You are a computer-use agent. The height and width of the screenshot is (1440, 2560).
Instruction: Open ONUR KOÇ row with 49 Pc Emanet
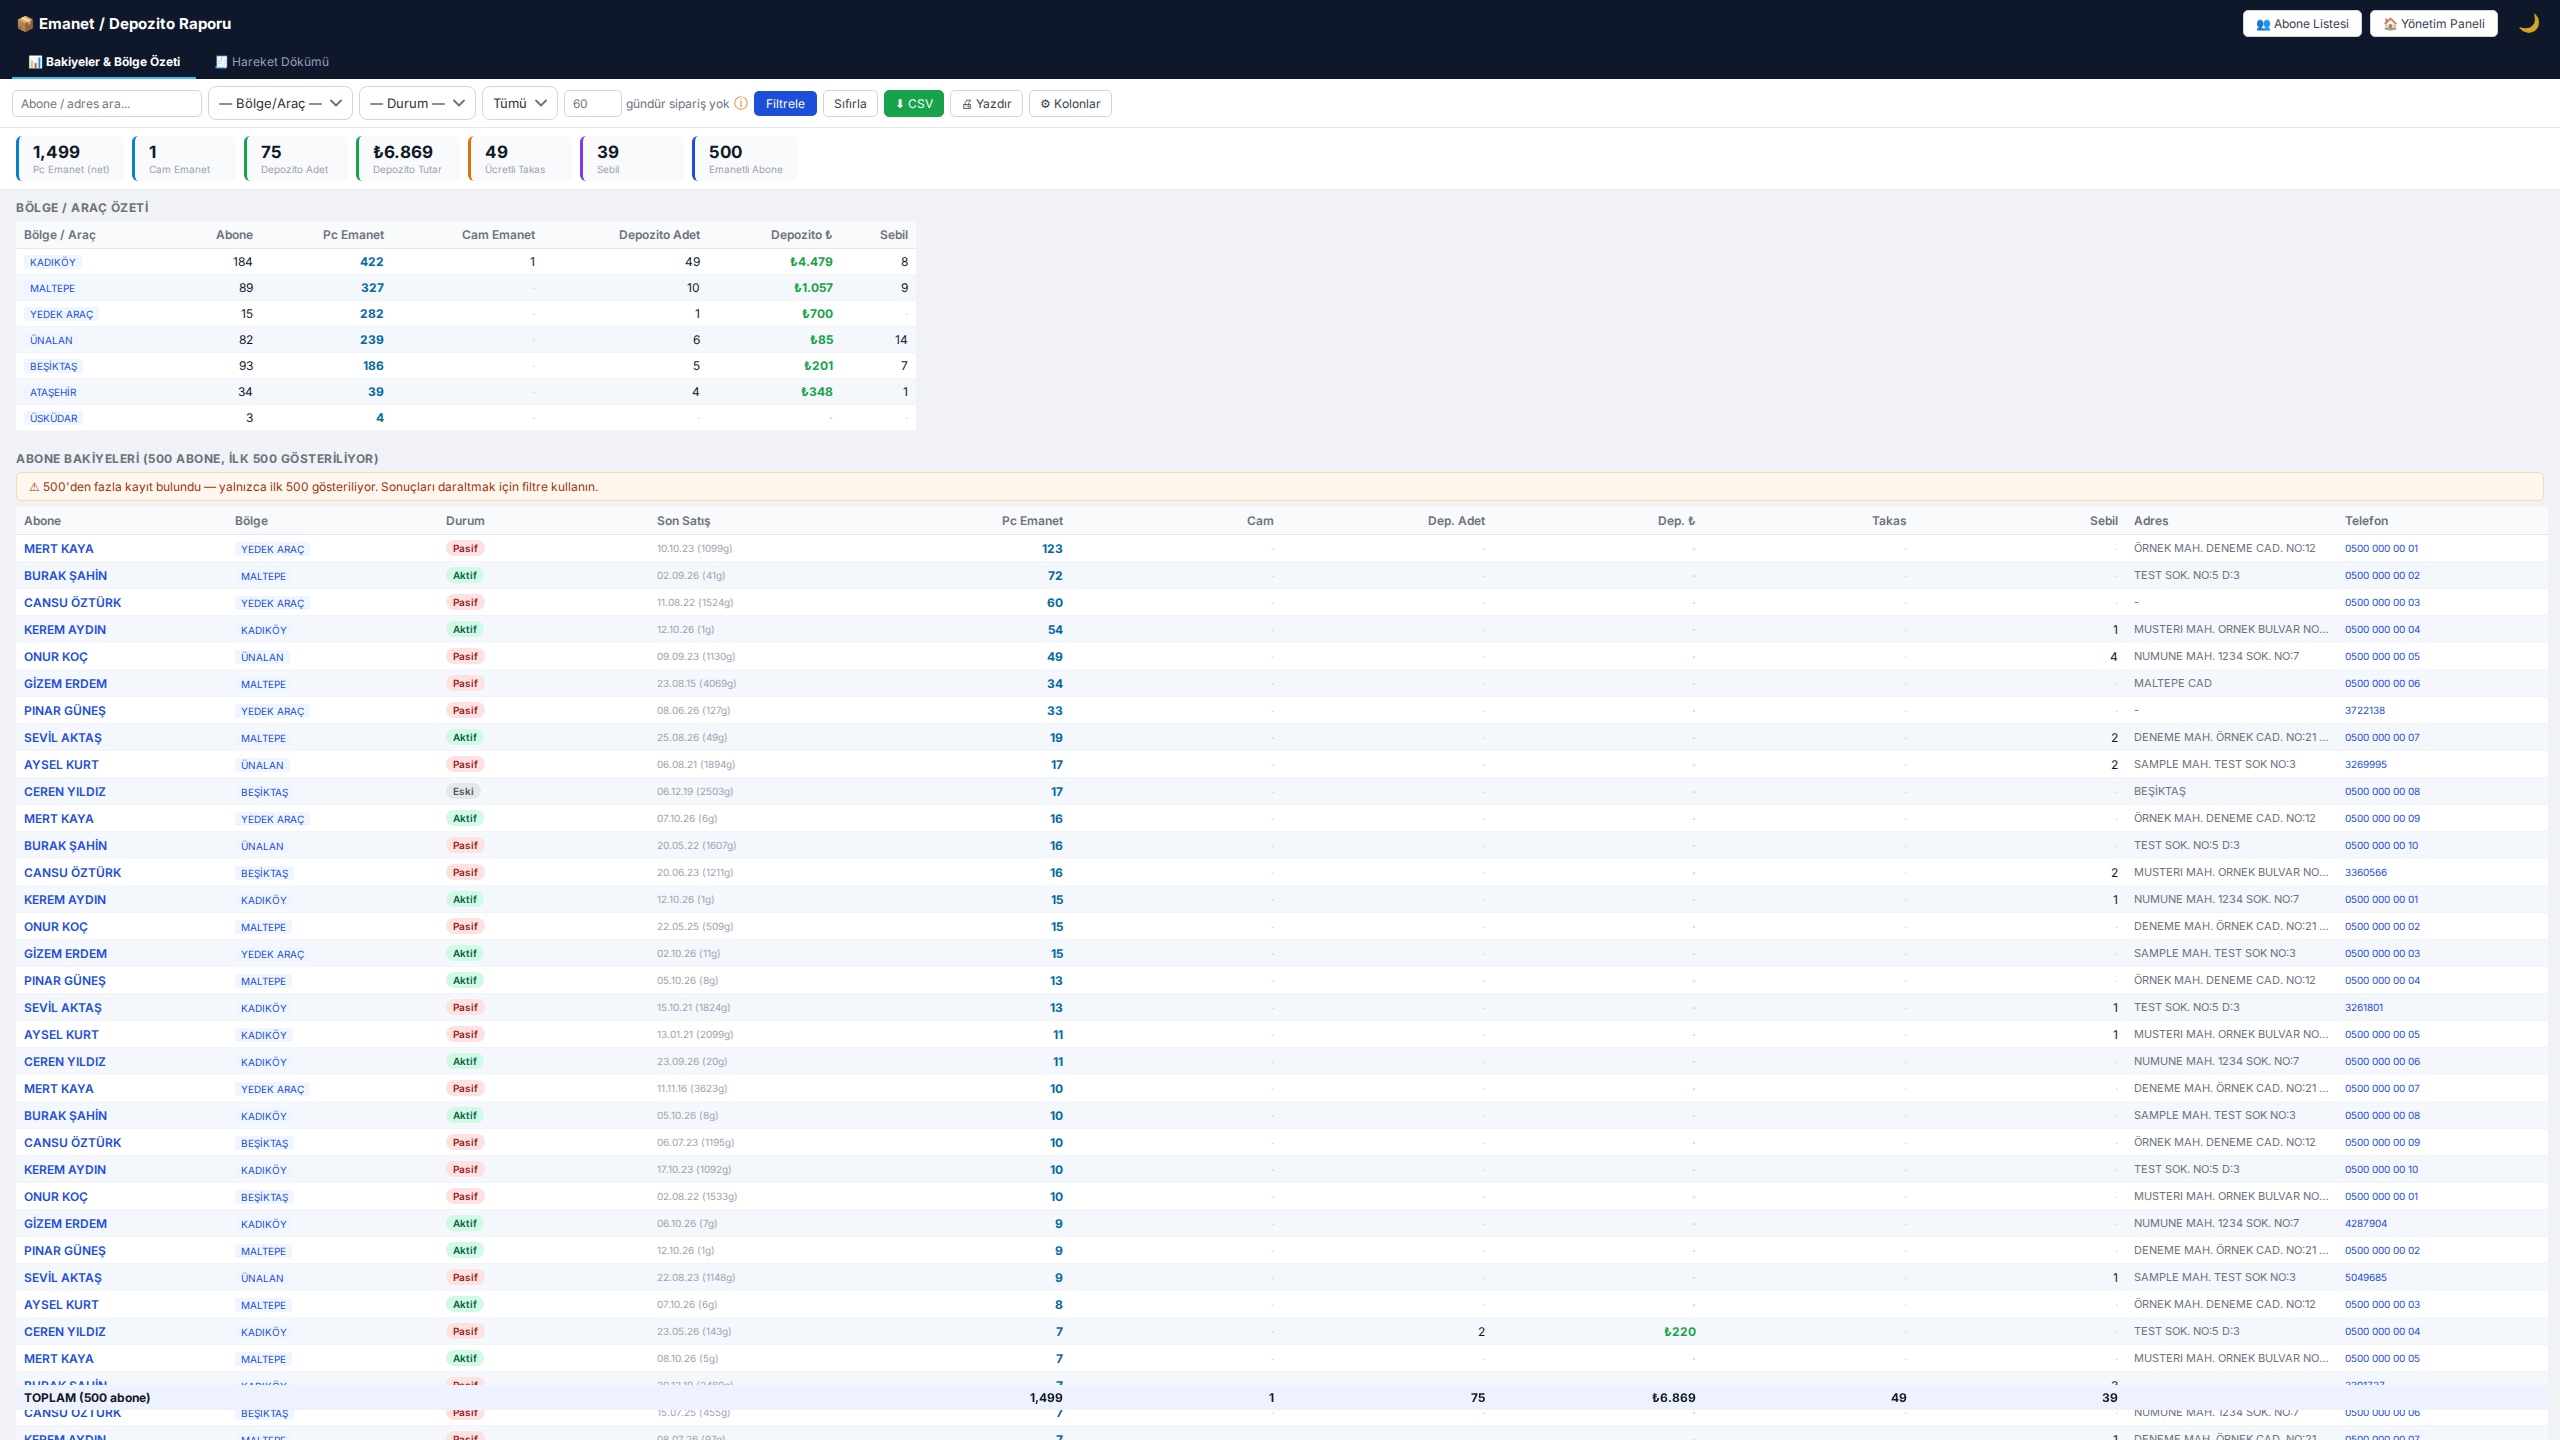click(x=56, y=656)
